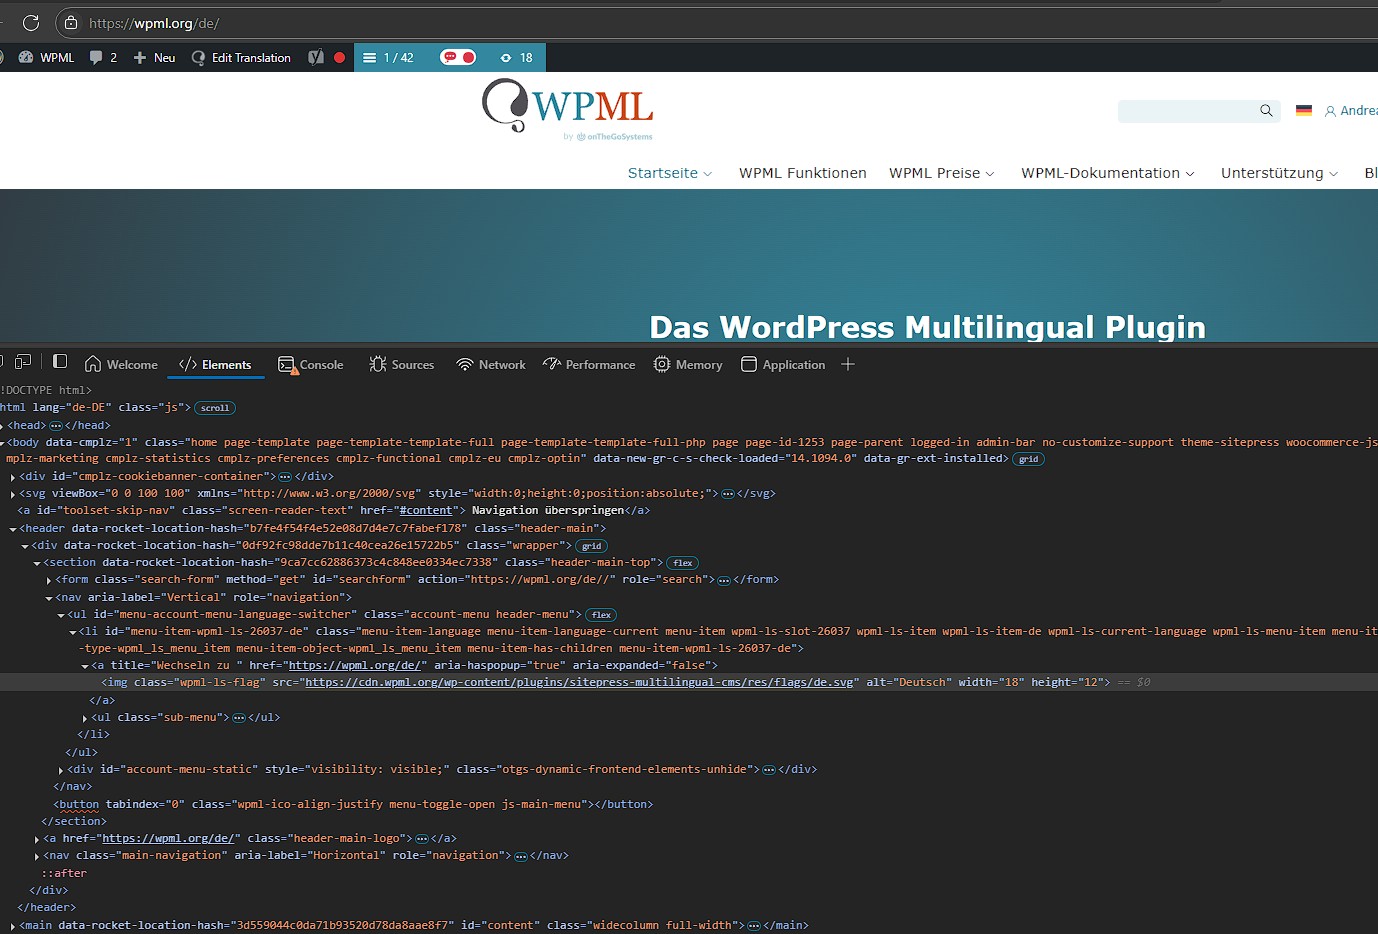1378x934 pixels.
Task: Expand the sub-menu ul element
Action: pyautogui.click(x=85, y=718)
